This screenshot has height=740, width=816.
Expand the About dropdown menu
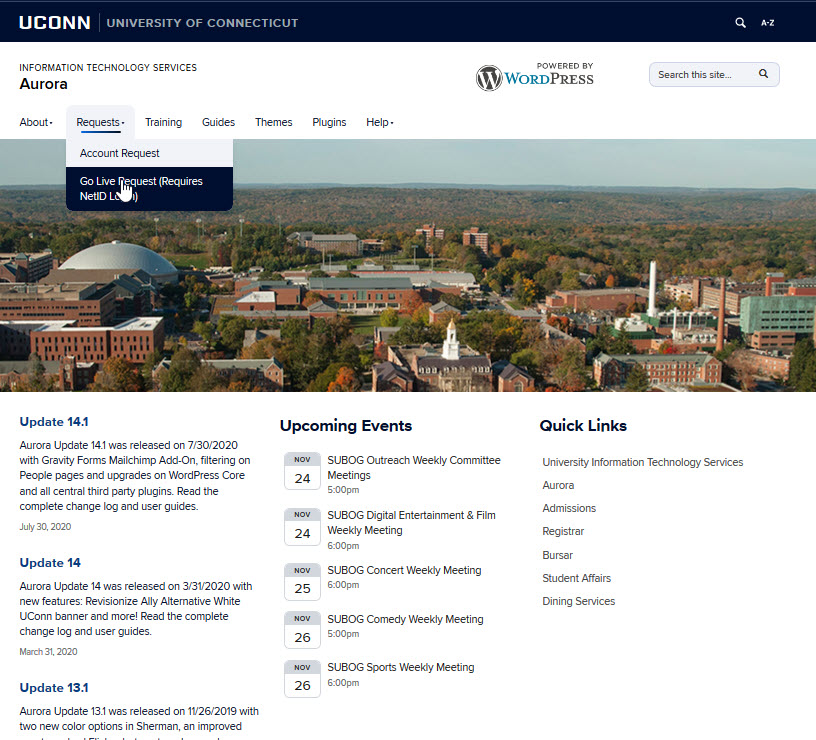[36, 122]
